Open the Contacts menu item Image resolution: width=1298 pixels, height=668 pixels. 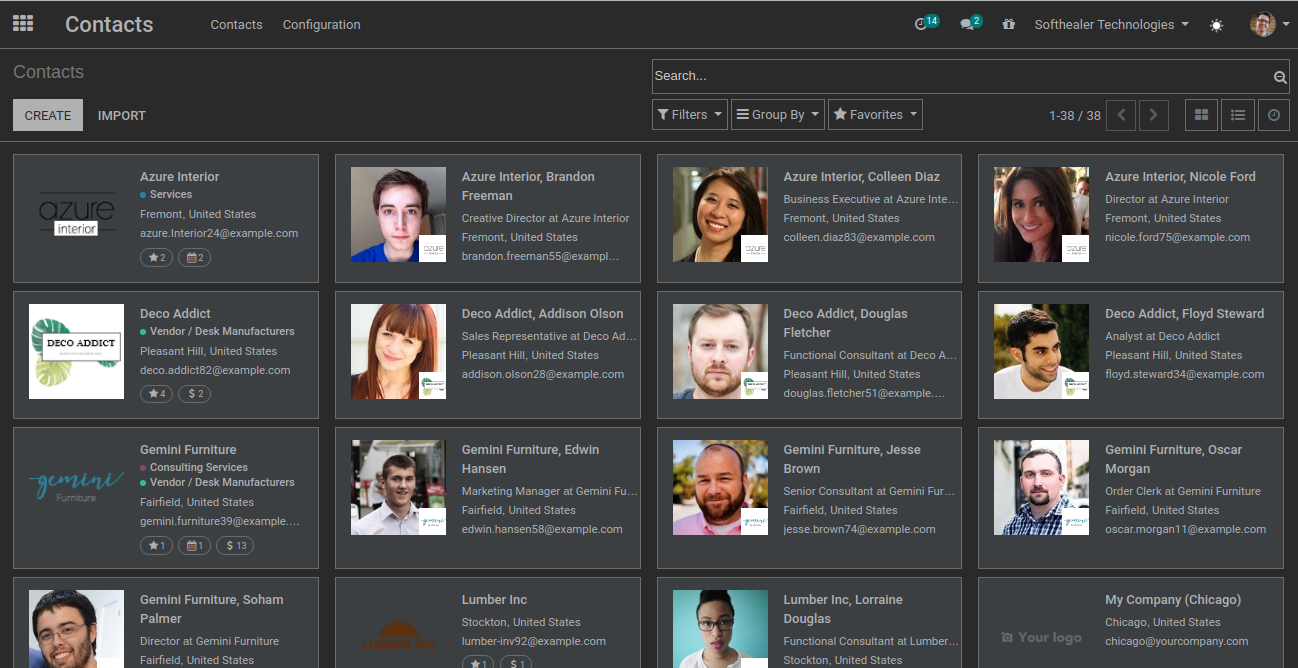click(236, 24)
